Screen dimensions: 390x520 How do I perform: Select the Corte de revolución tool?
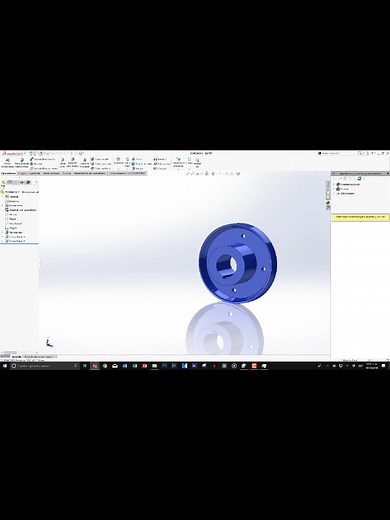[85, 162]
